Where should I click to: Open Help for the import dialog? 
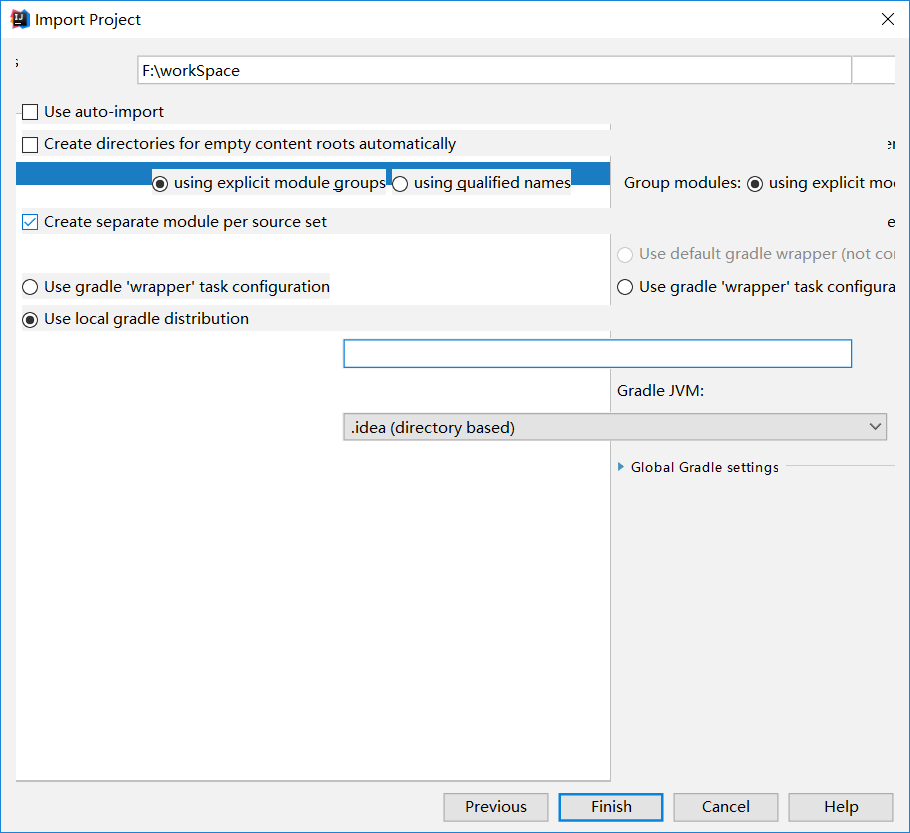841,807
